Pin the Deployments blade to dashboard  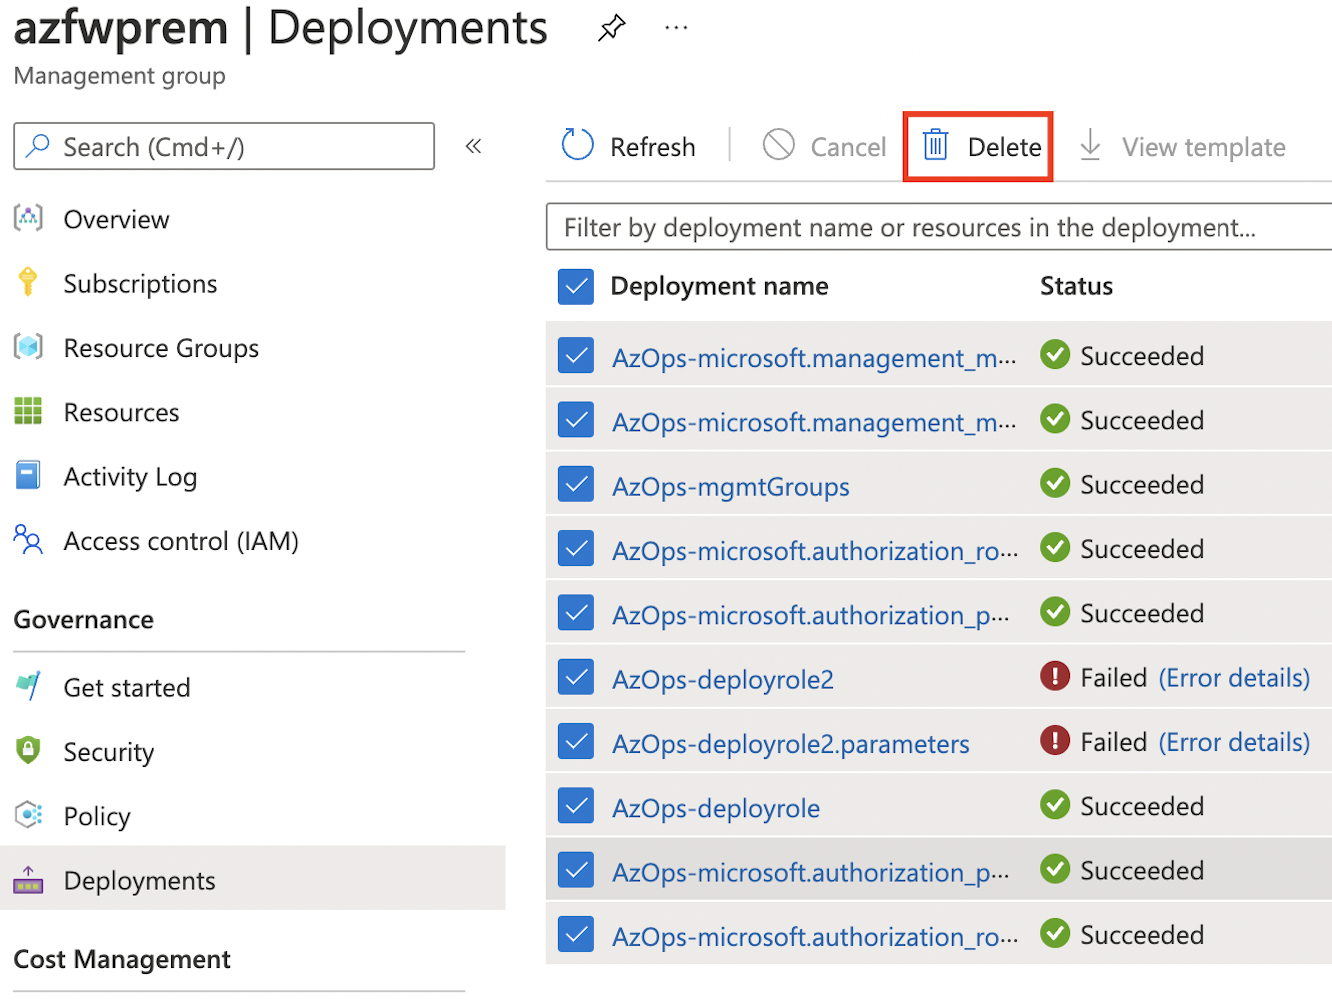(x=610, y=29)
